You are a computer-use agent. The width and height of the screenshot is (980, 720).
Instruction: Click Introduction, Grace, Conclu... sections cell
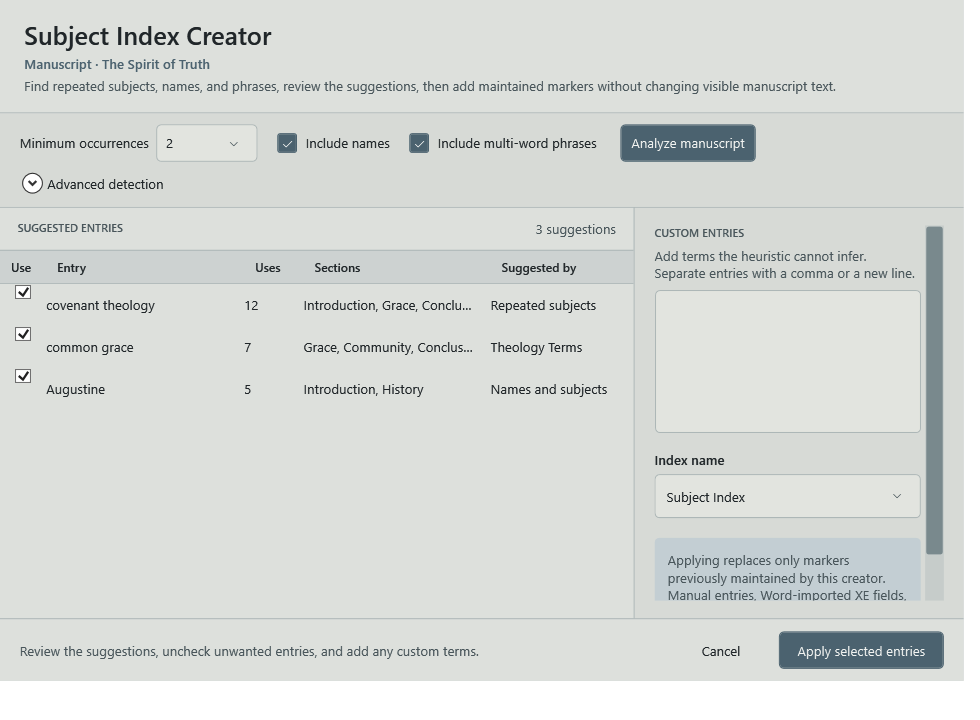coord(388,306)
